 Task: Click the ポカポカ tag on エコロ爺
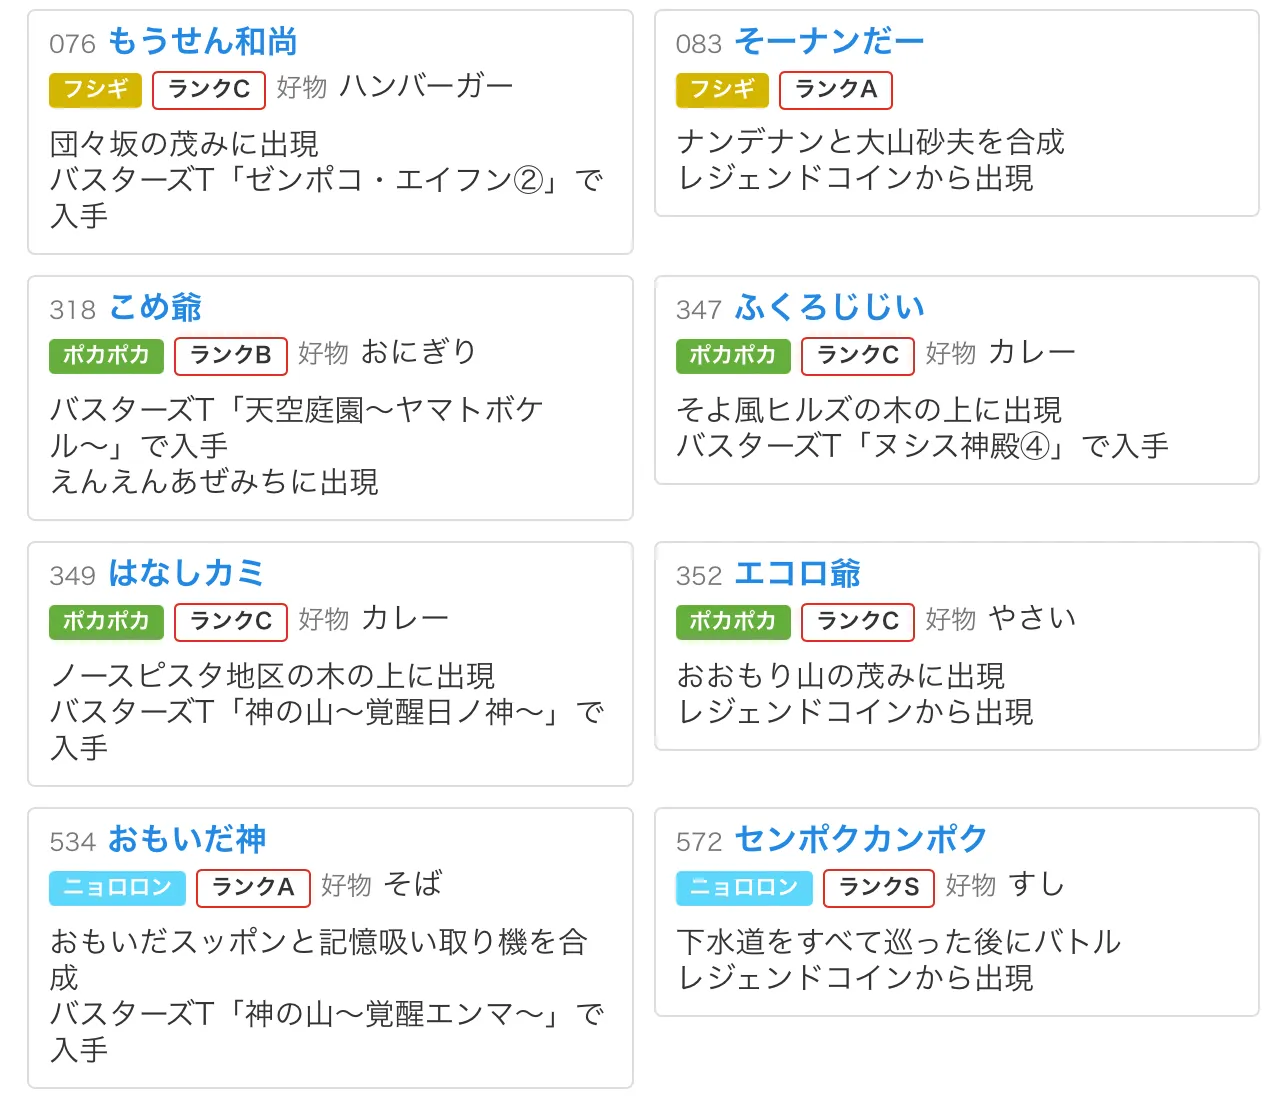click(x=733, y=622)
